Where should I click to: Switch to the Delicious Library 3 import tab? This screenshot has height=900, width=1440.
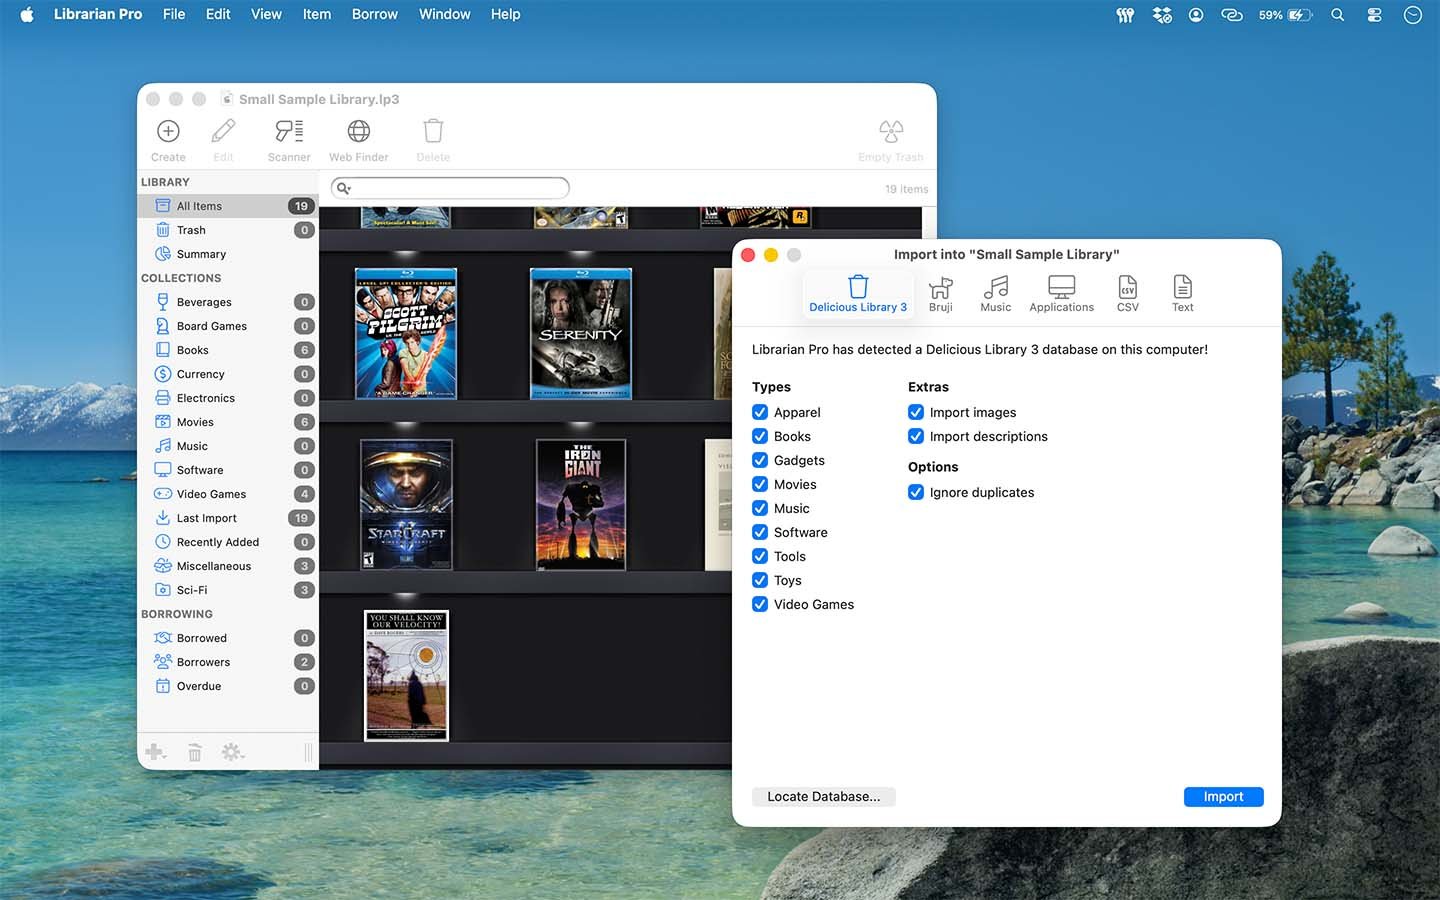point(857,293)
